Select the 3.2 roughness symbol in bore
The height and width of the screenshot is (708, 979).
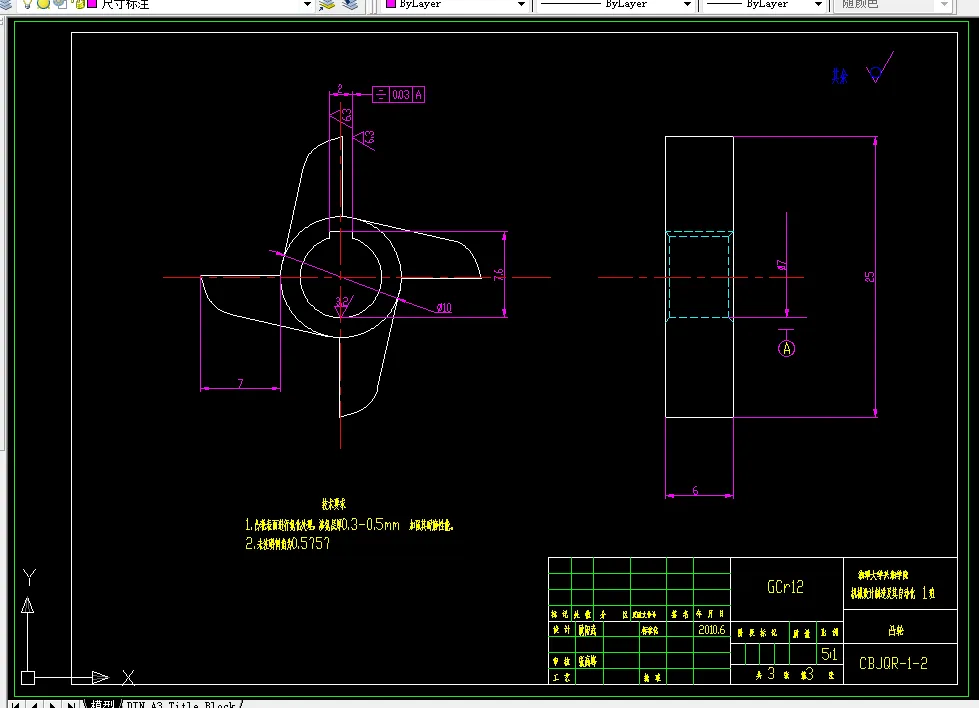coord(342,305)
